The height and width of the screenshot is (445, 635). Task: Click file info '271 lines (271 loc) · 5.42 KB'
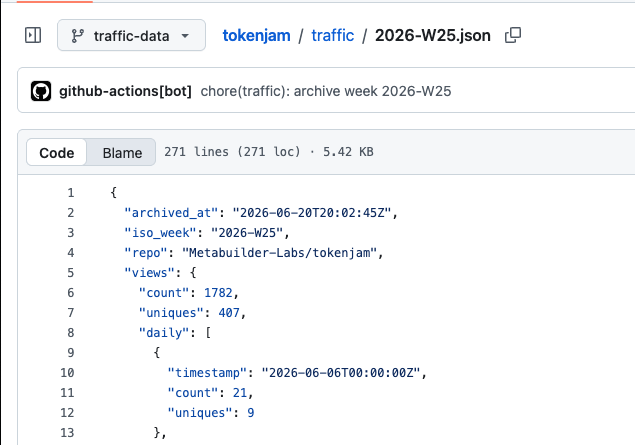tap(269, 152)
